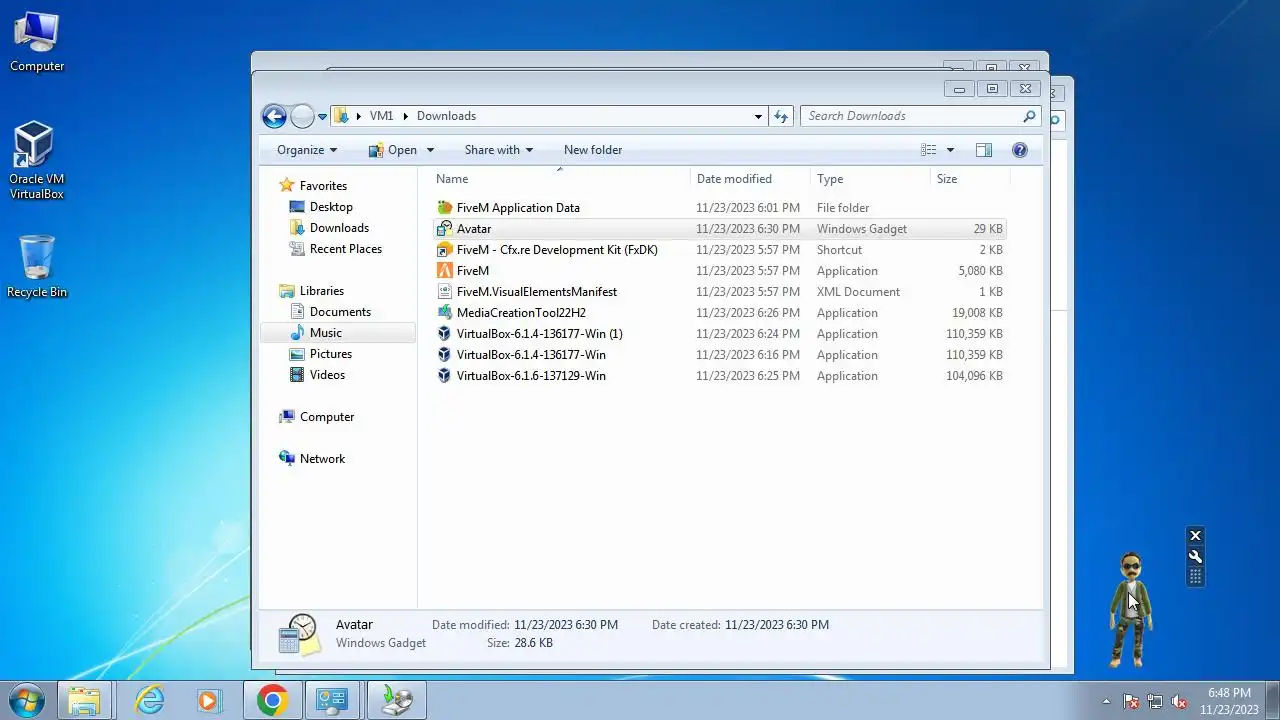
Task: Click the Avatar gadget drag handle
Action: point(1195,577)
